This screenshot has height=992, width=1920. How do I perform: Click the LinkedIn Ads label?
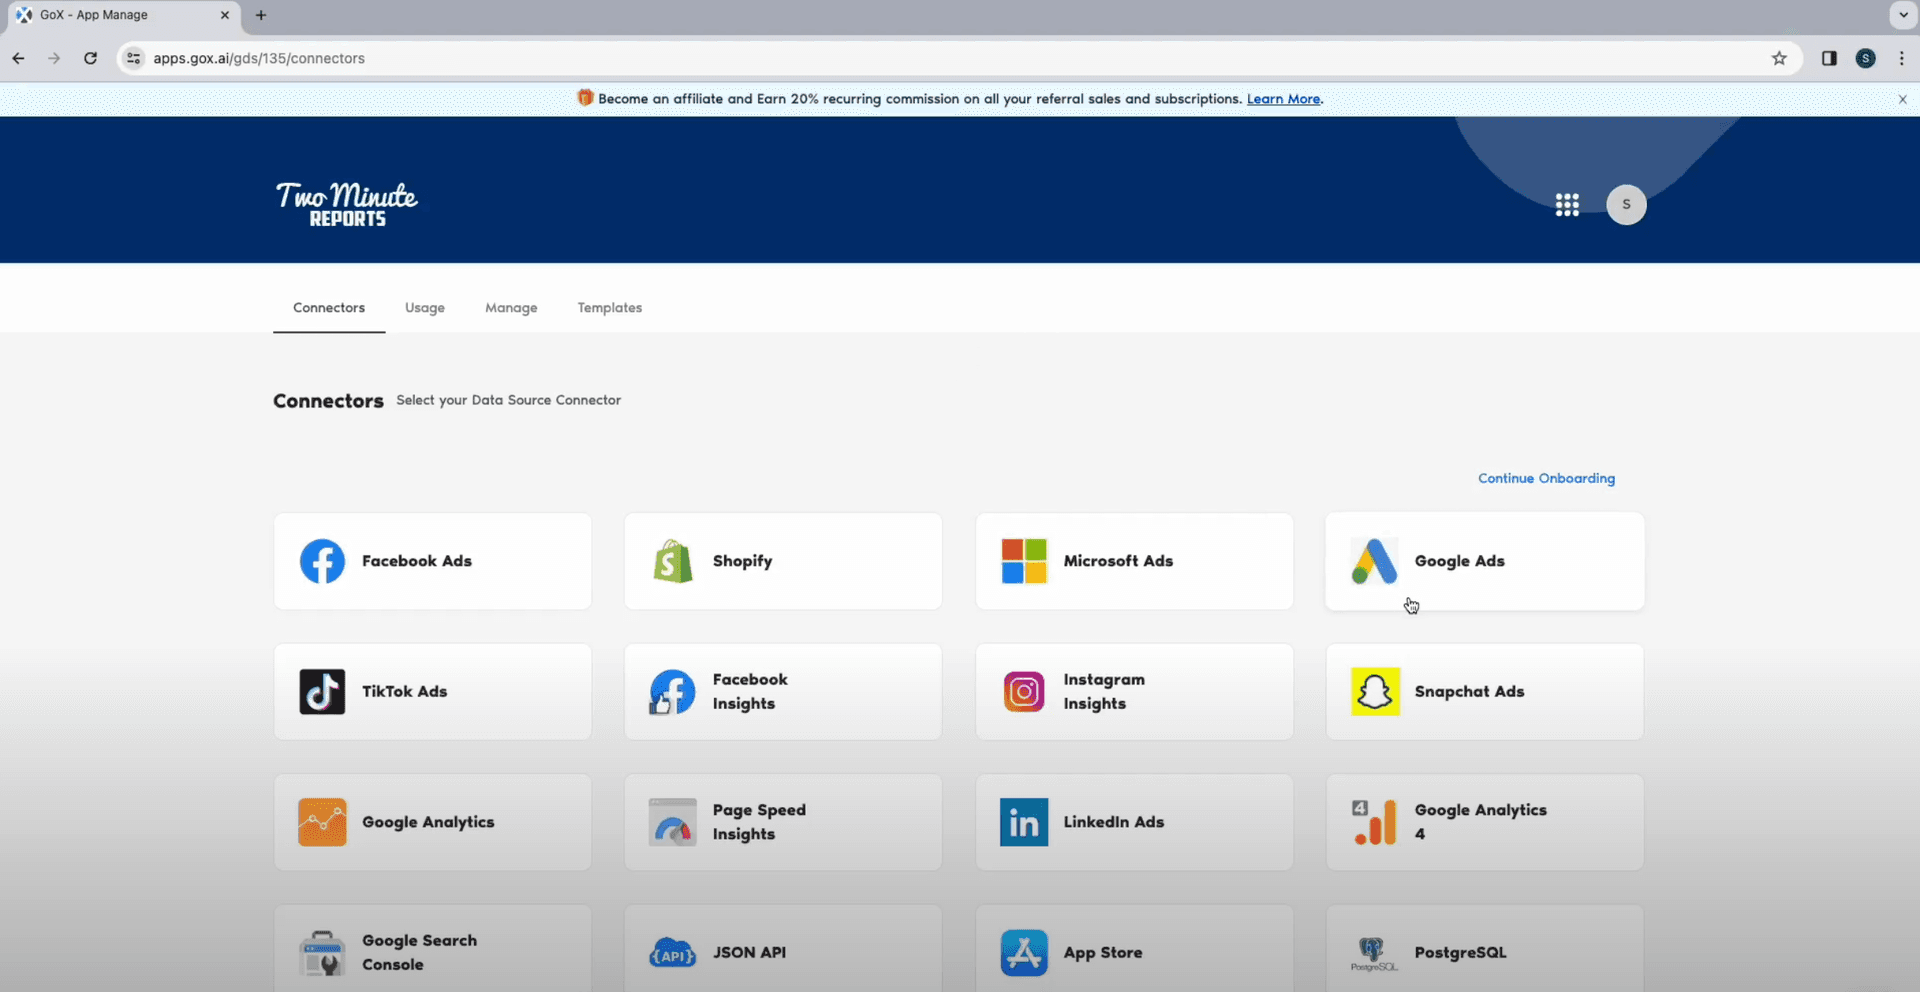[x=1114, y=822]
